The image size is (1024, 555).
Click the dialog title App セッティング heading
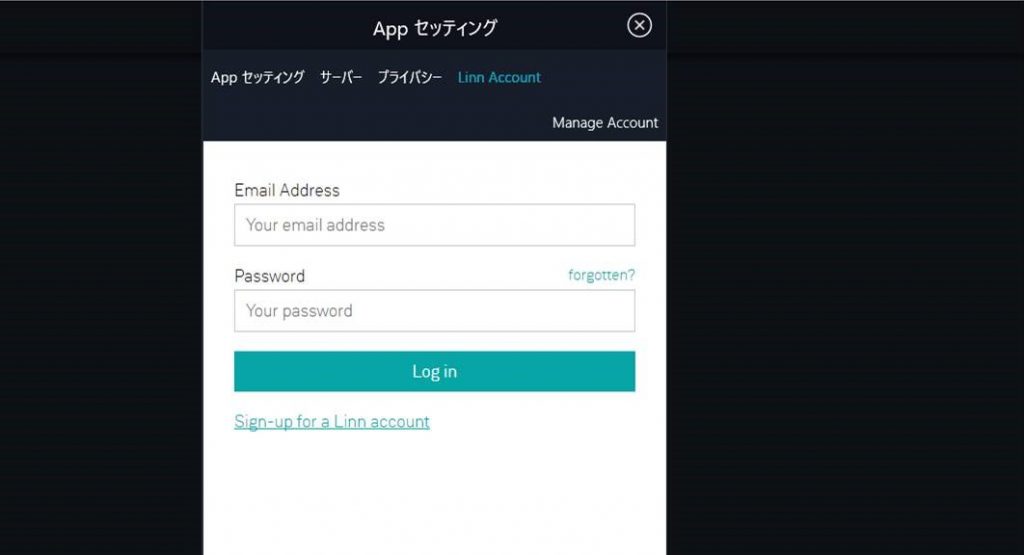pos(434,28)
